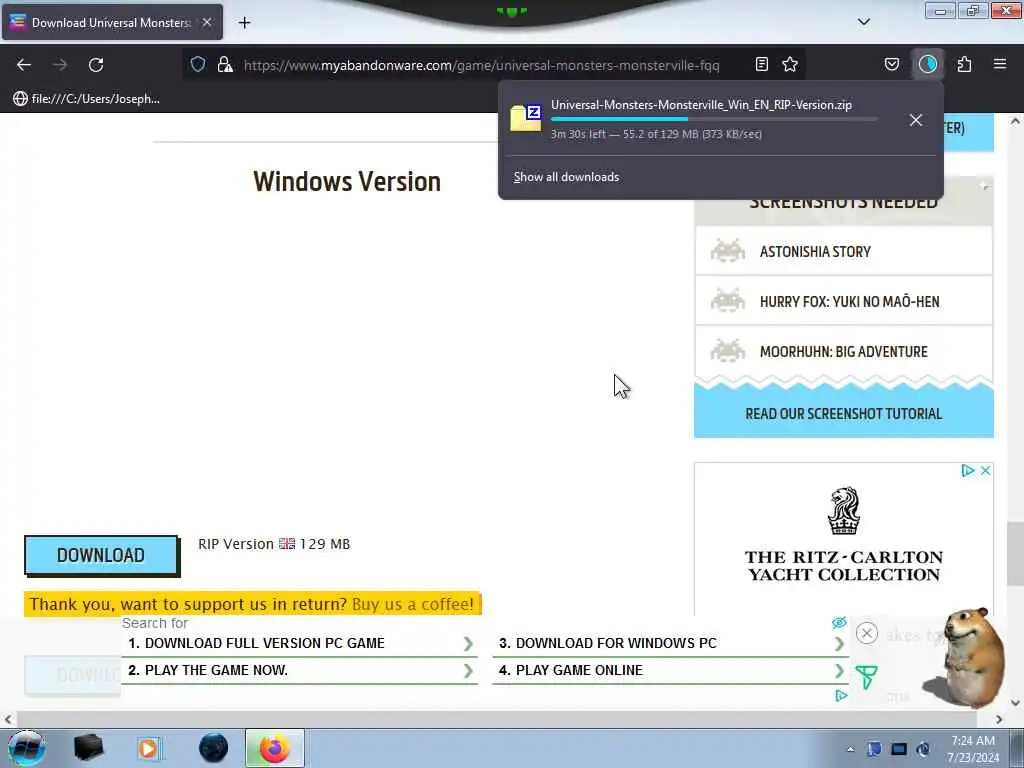Go back to the previous page
The width and height of the screenshot is (1024, 768).
[24, 65]
